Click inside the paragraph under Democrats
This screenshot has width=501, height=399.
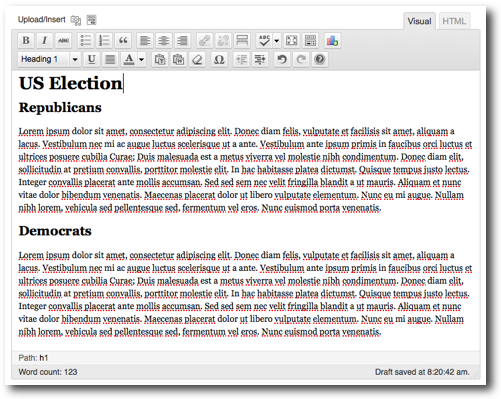point(245,293)
